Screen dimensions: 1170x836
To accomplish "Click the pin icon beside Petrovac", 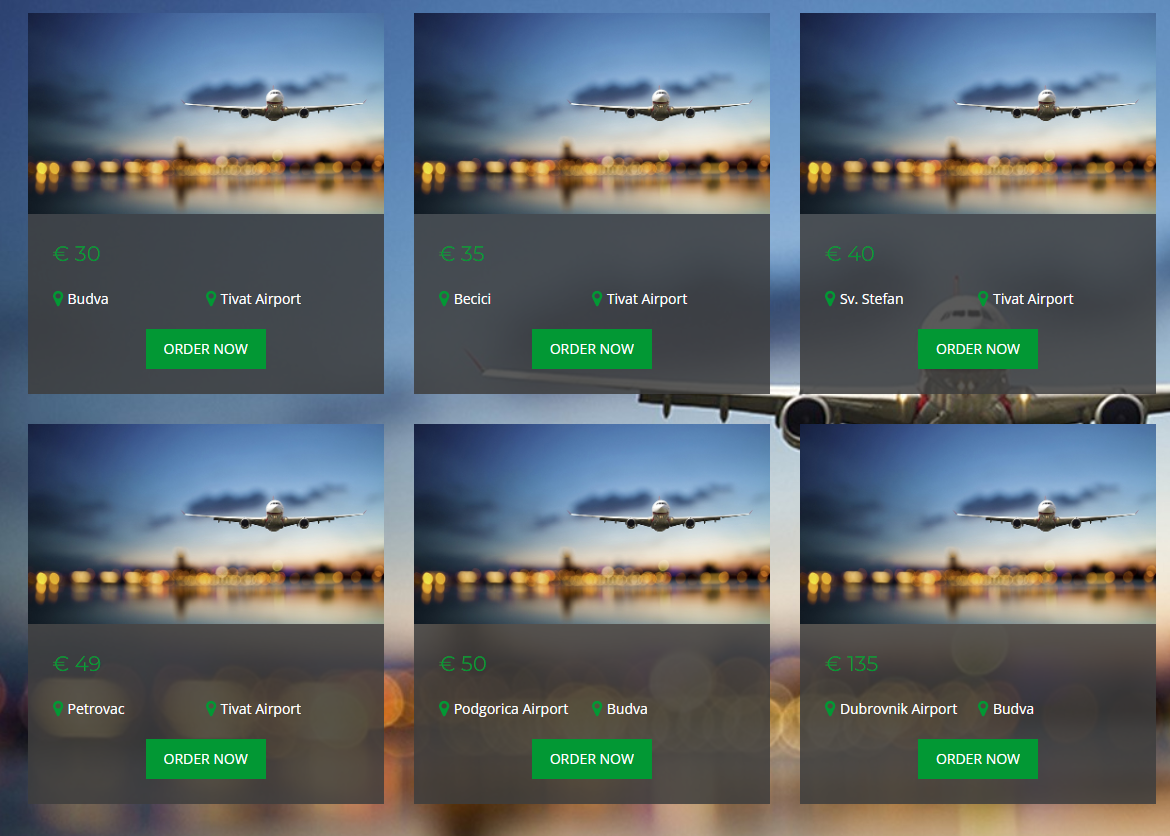I will click(57, 708).
